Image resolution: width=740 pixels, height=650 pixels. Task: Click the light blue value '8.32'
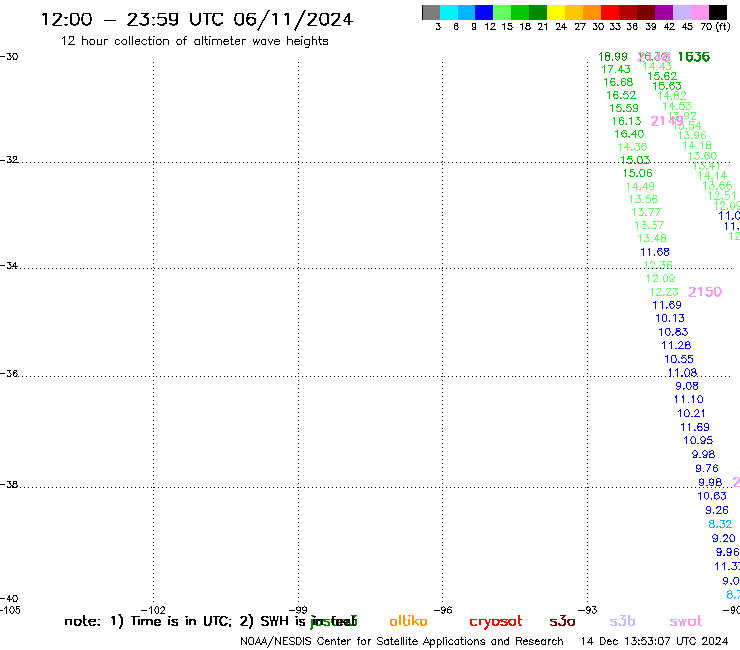pyautogui.click(x=720, y=524)
